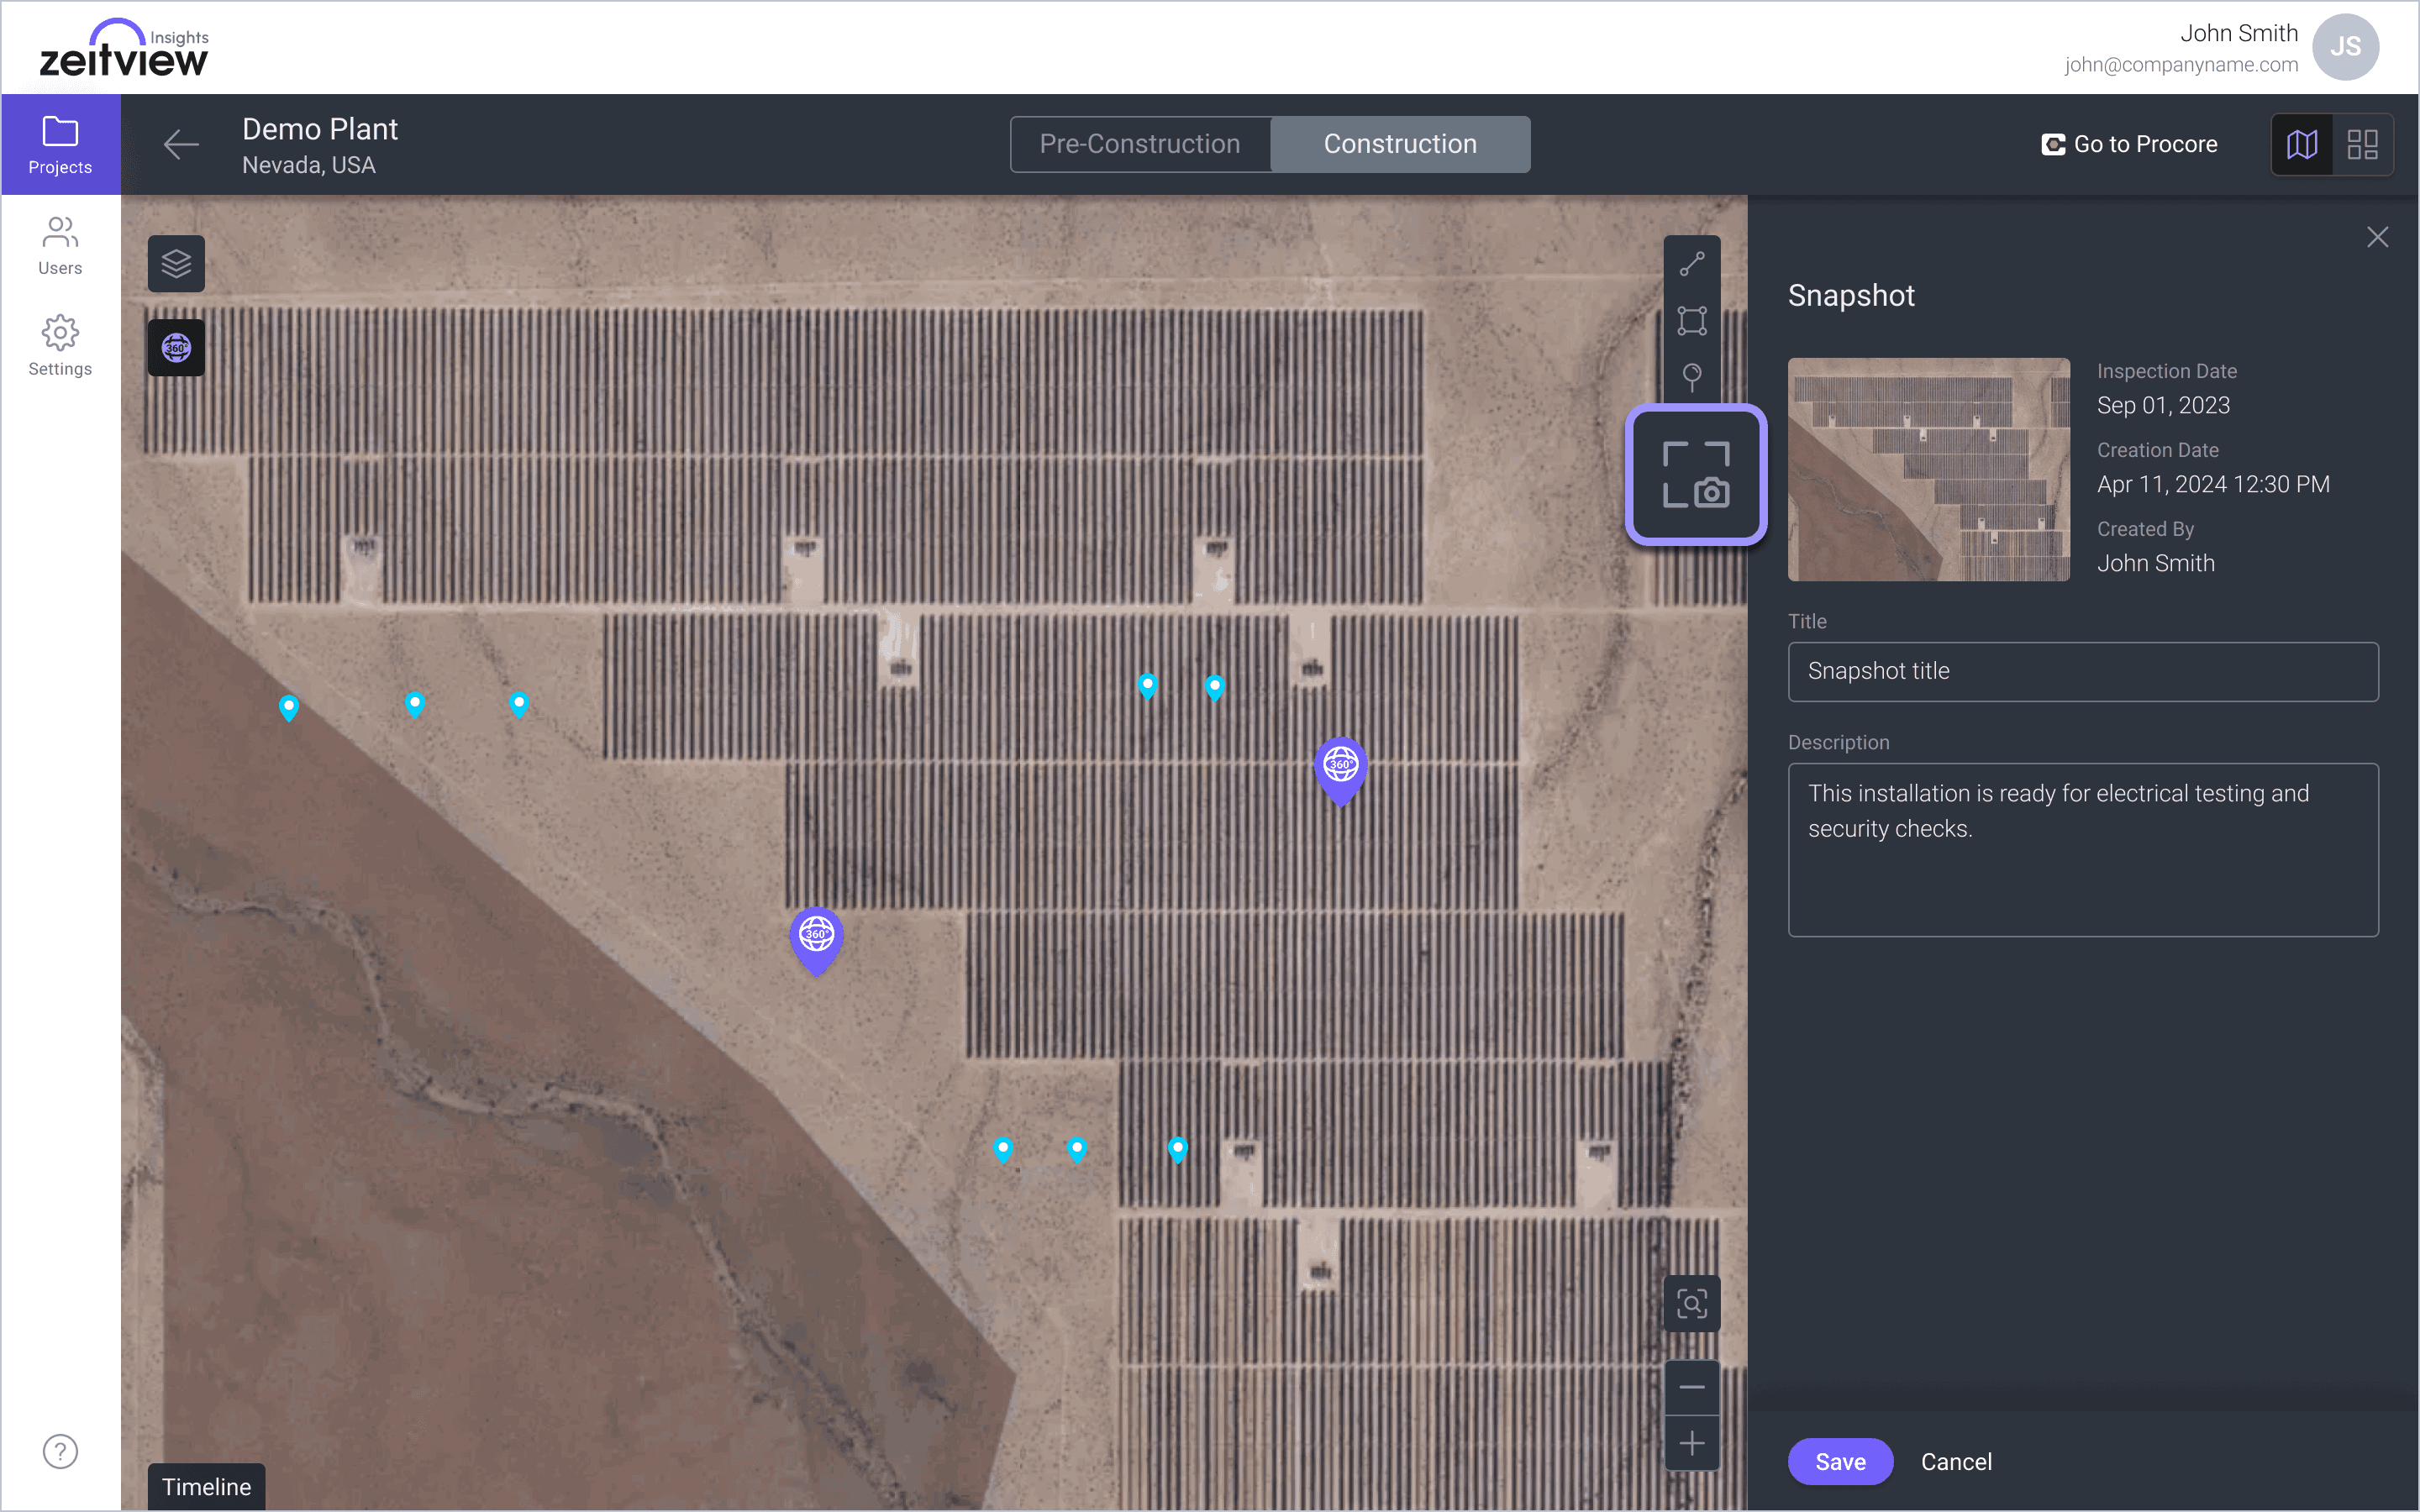Click the zeitview Insights logo
The width and height of the screenshot is (2420, 1512).
(x=124, y=48)
